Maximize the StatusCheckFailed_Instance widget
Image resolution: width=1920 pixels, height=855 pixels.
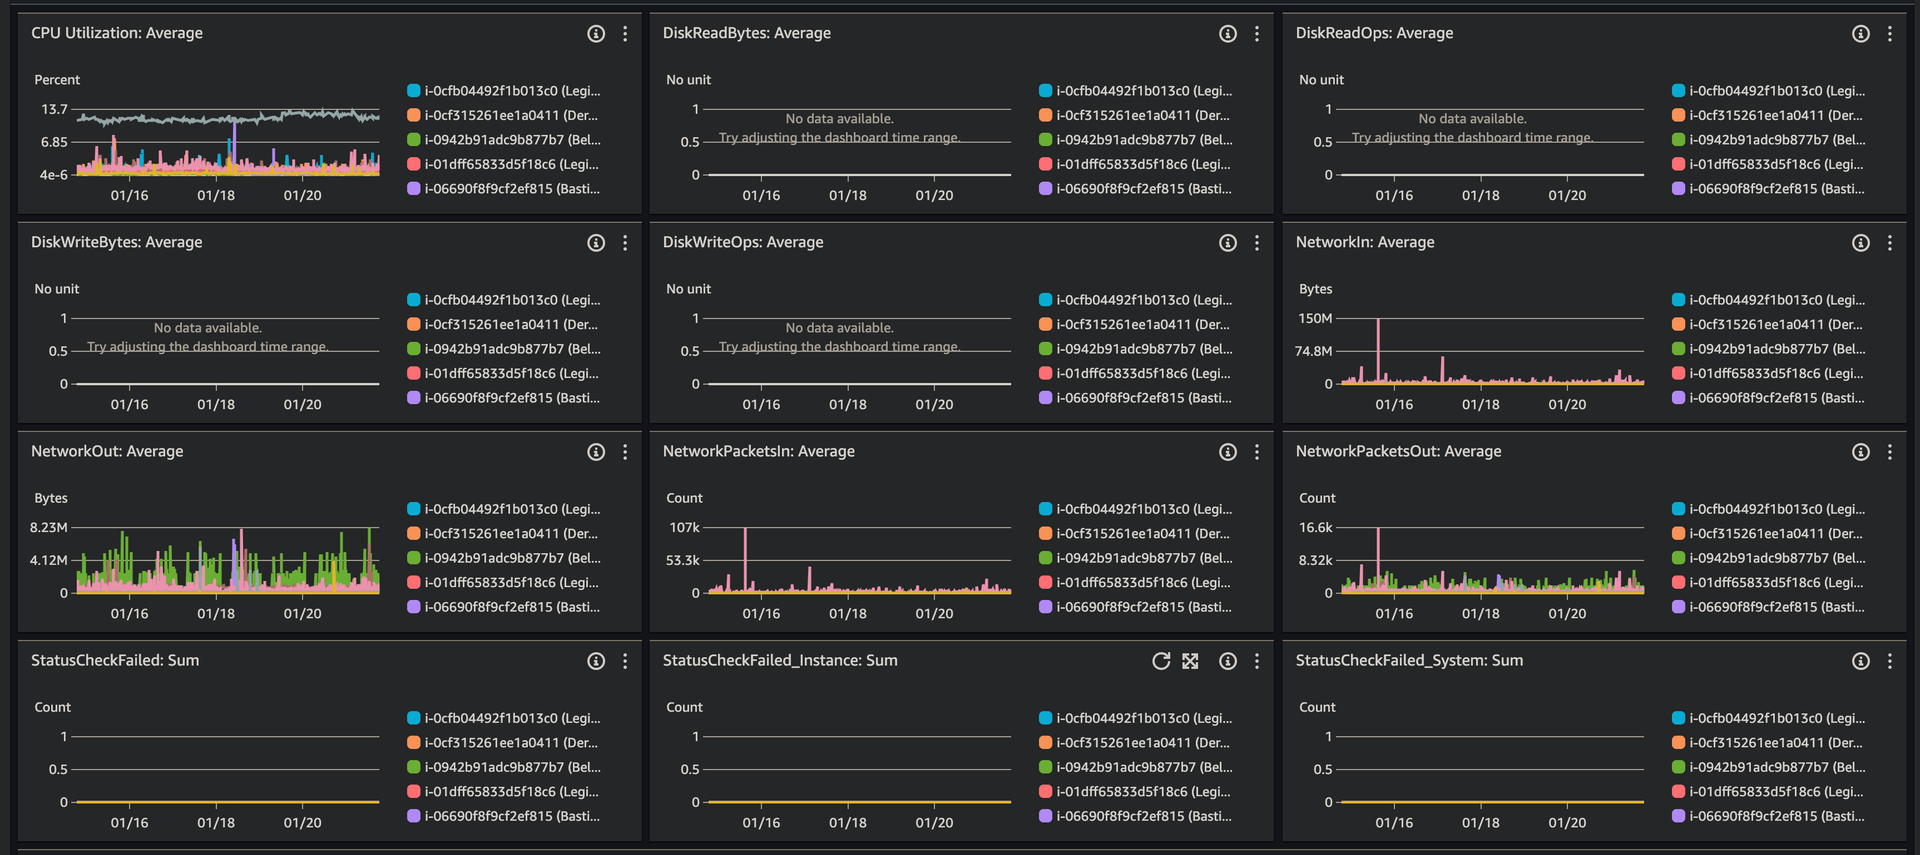tap(1190, 661)
